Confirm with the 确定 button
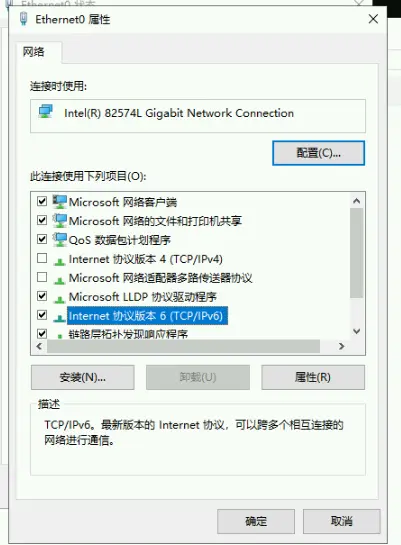Image resolution: width=401 pixels, height=545 pixels. (256, 521)
